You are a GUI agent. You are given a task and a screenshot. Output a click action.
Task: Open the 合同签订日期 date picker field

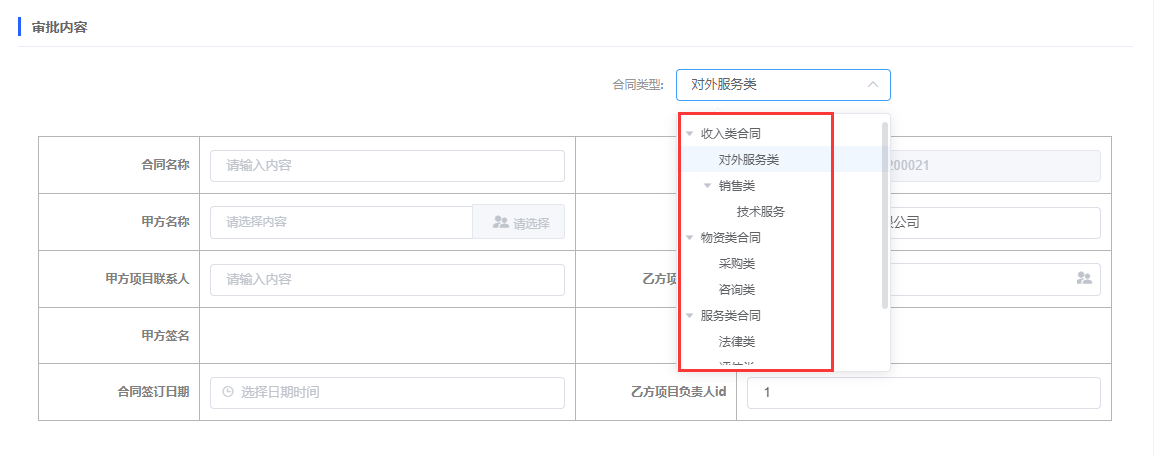pyautogui.click(x=387, y=392)
